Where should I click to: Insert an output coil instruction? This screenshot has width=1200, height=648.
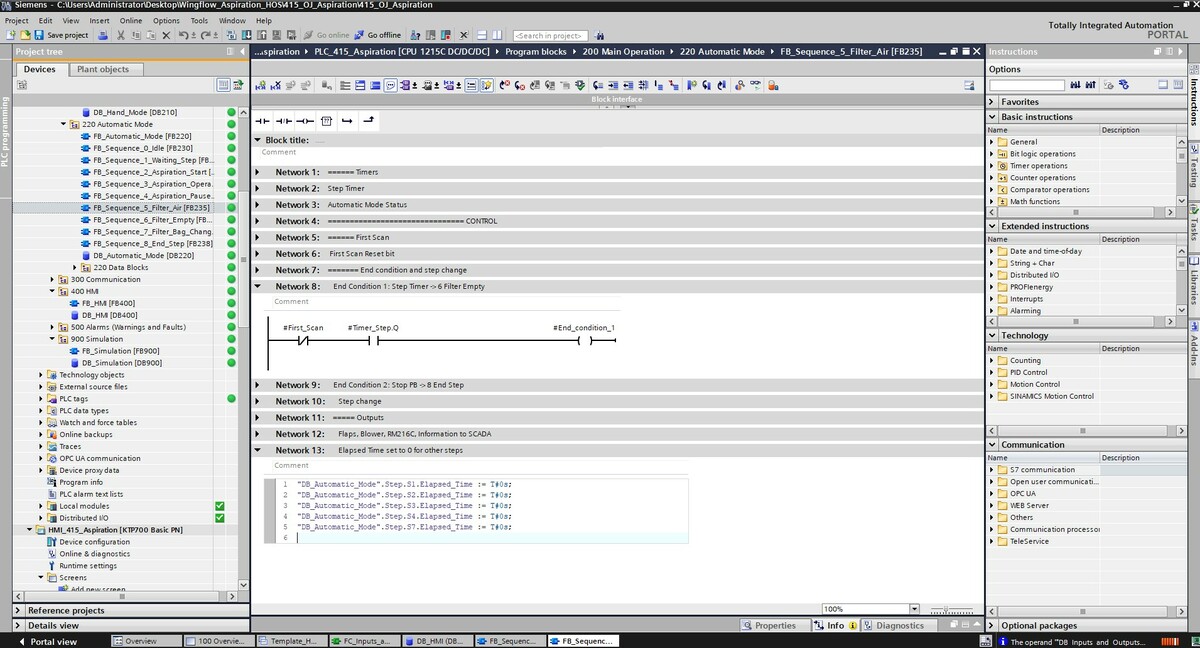pyautogui.click(x=305, y=121)
